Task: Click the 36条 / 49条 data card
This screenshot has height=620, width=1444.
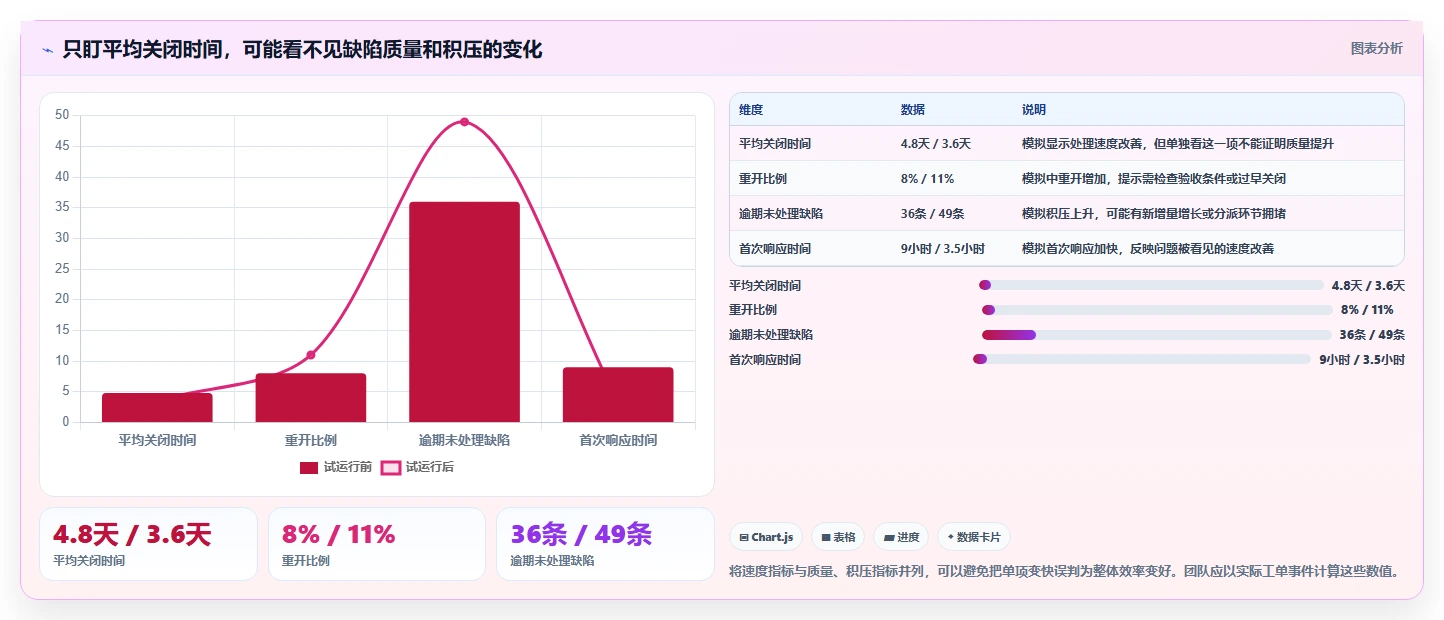Action: click(x=605, y=544)
